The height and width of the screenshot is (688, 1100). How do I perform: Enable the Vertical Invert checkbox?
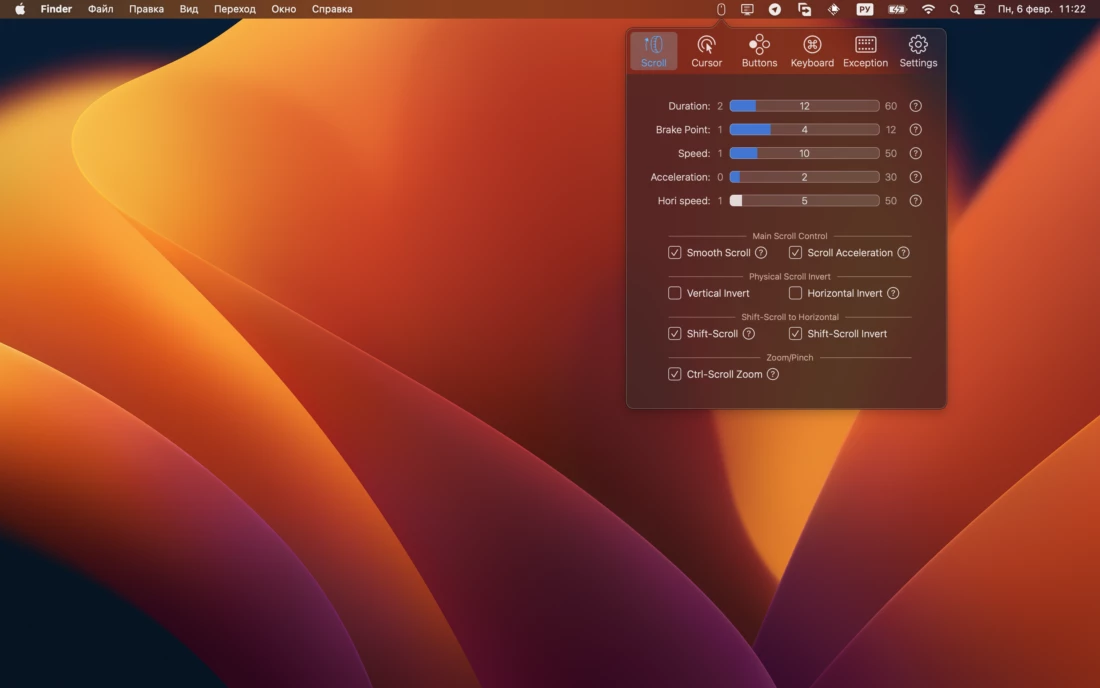(x=675, y=293)
